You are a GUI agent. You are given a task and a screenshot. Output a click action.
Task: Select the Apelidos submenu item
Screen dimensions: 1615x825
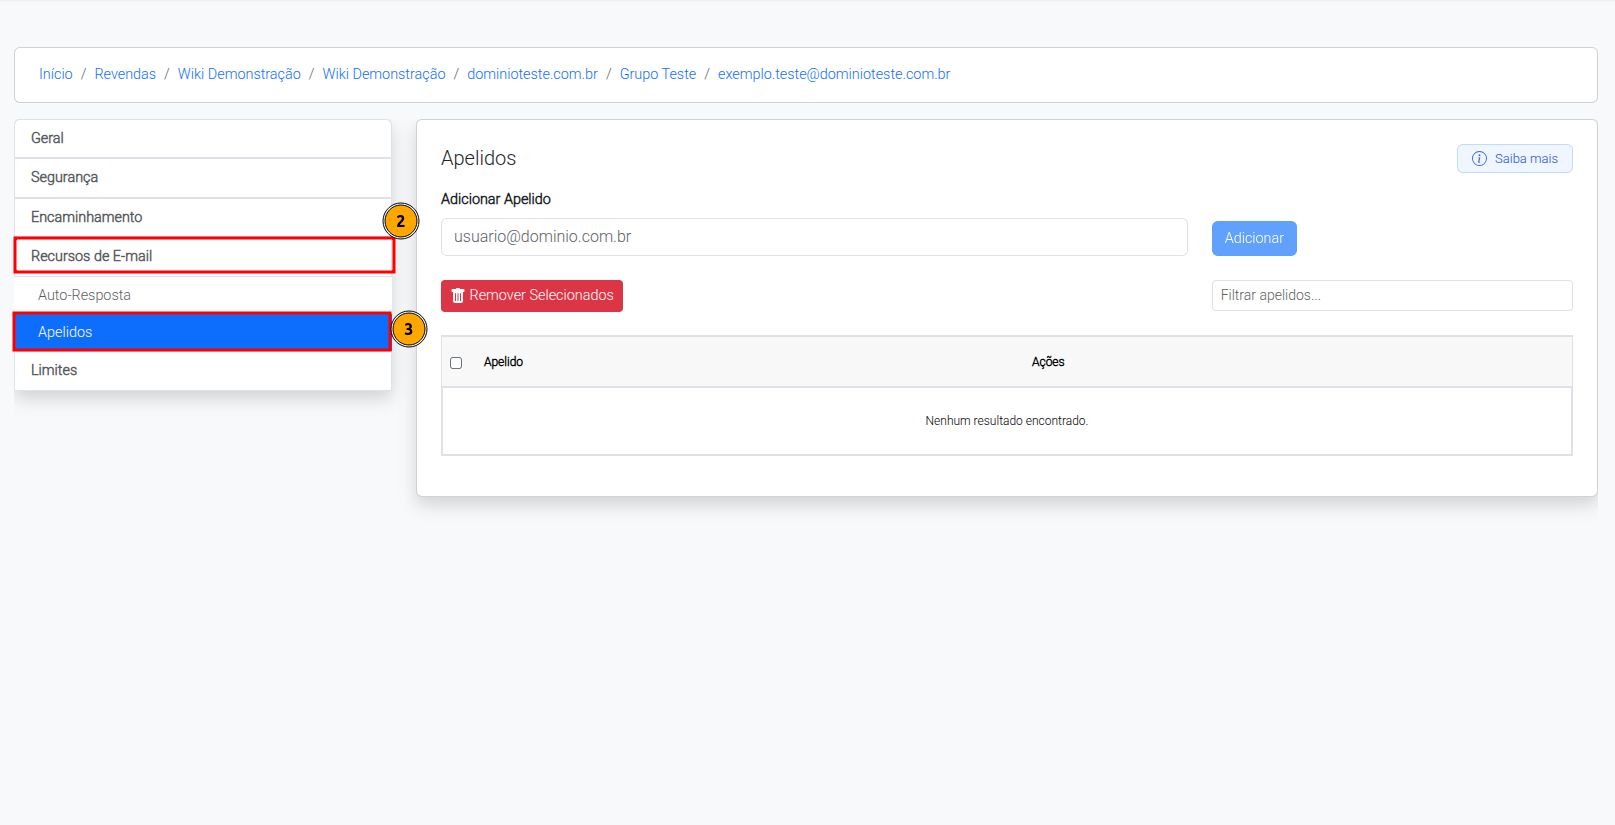[x=202, y=332]
